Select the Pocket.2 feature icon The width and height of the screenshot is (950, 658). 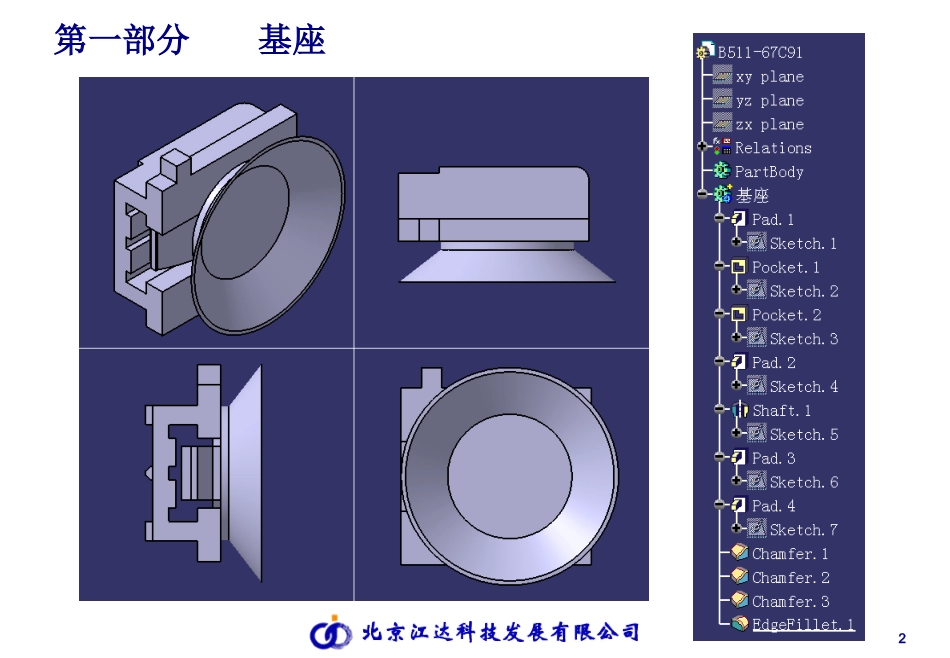(x=739, y=314)
